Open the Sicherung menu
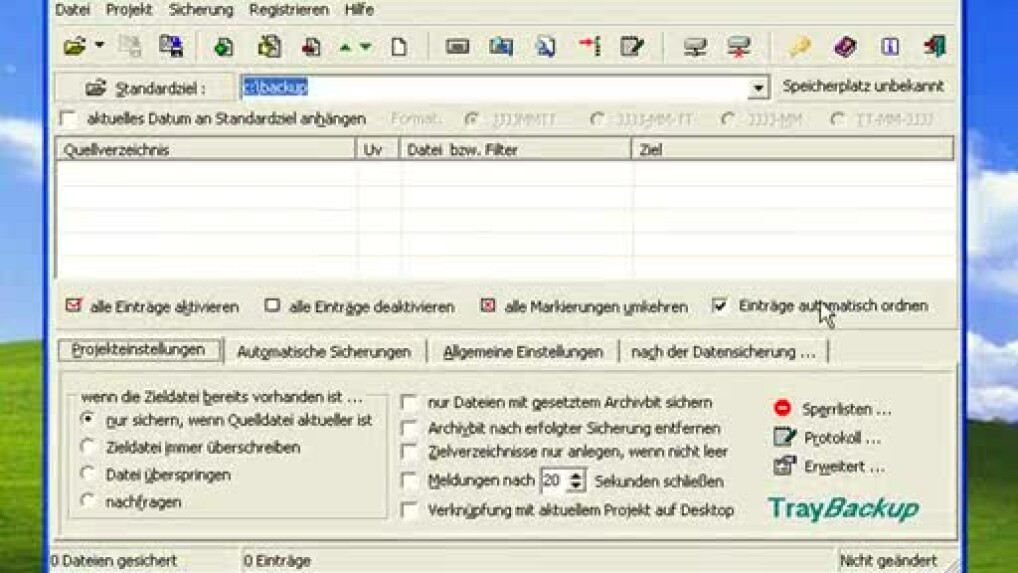 point(200,10)
